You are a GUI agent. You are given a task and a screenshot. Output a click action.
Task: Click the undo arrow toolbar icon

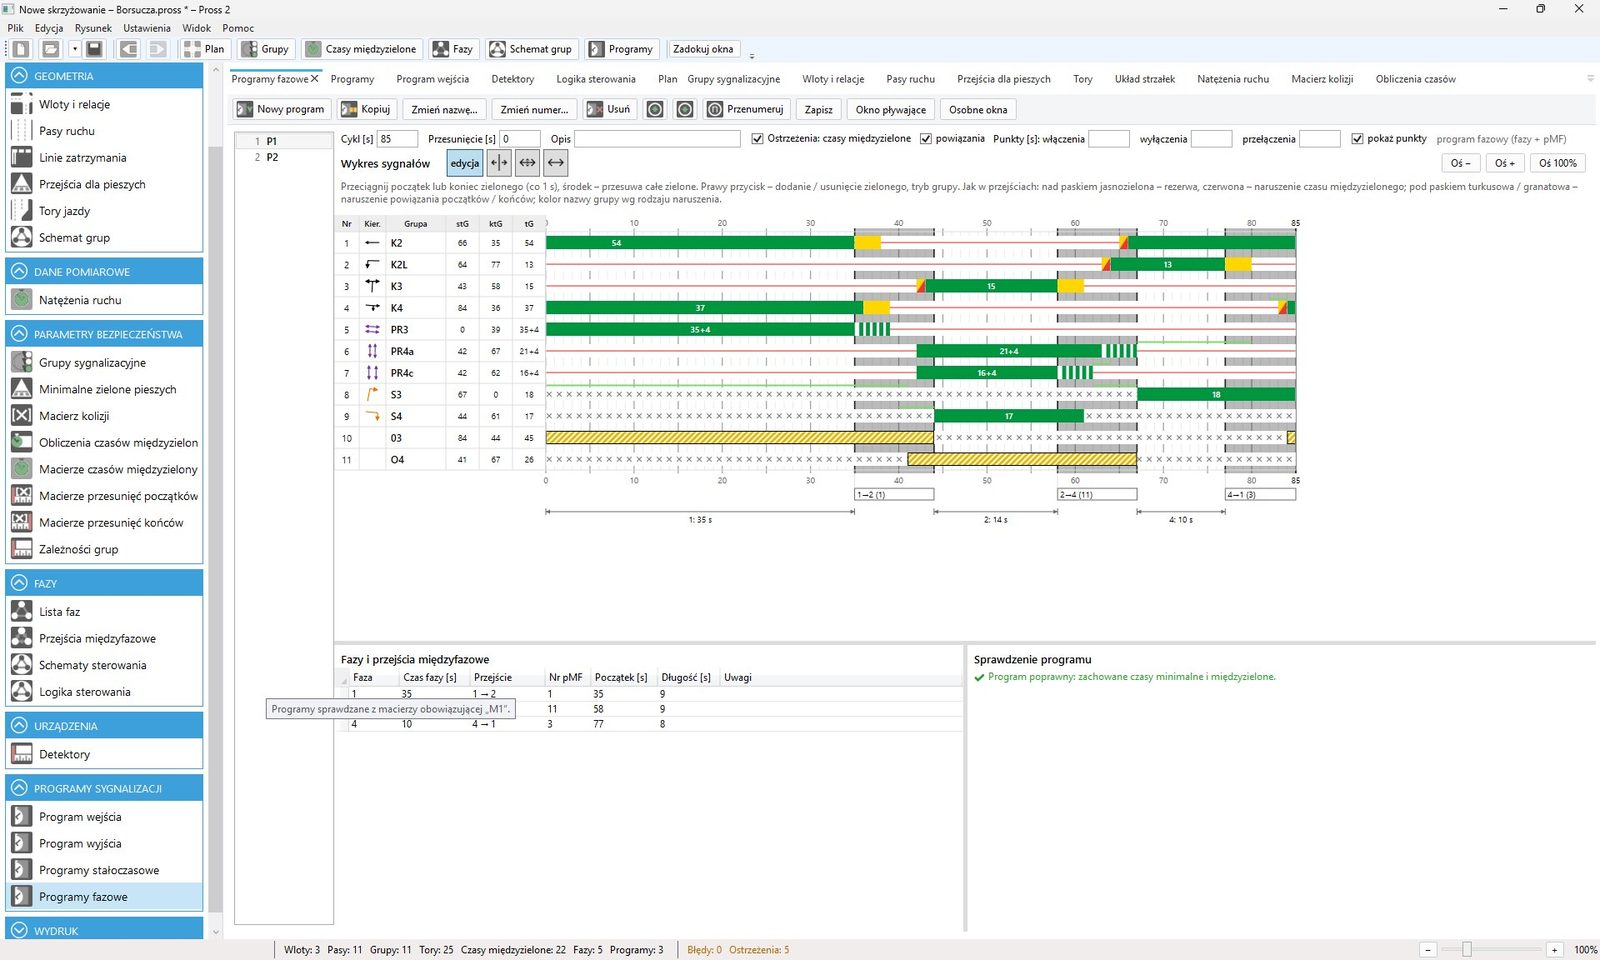[x=129, y=49]
